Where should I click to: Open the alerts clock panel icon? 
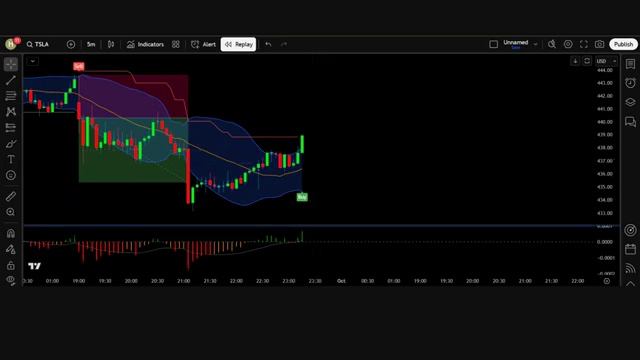coord(630,83)
